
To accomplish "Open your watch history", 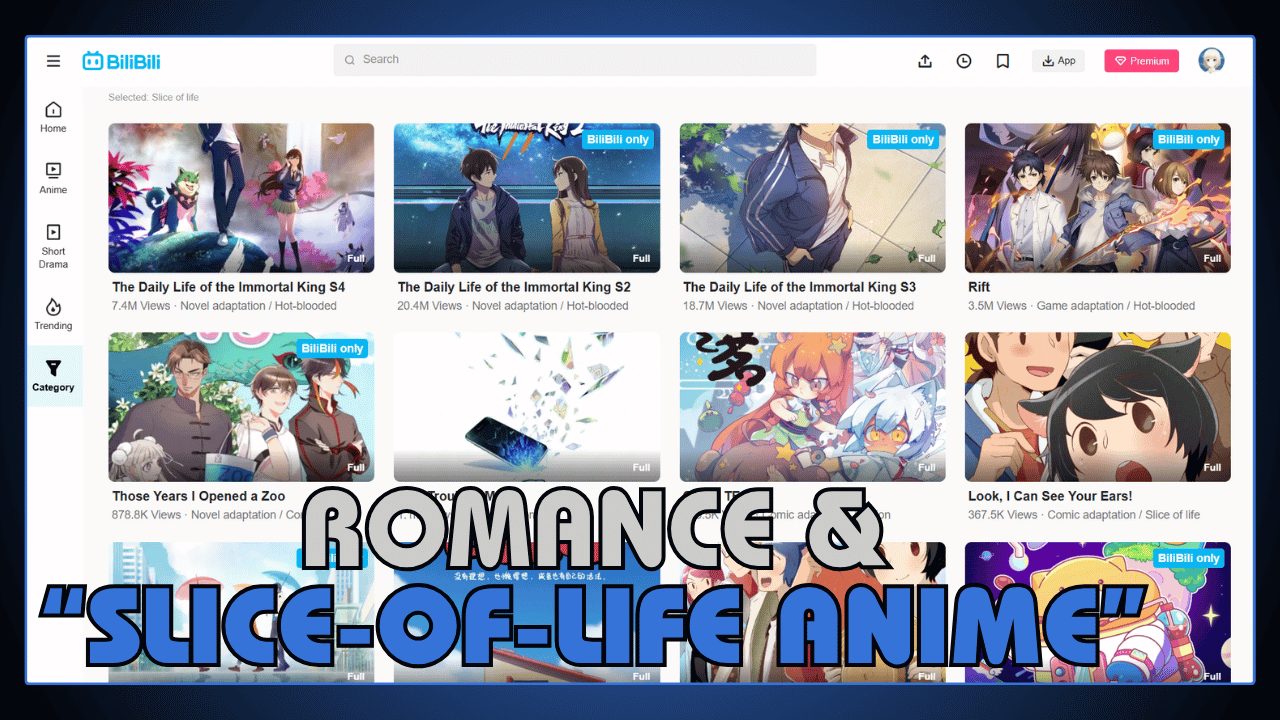I will (963, 60).
